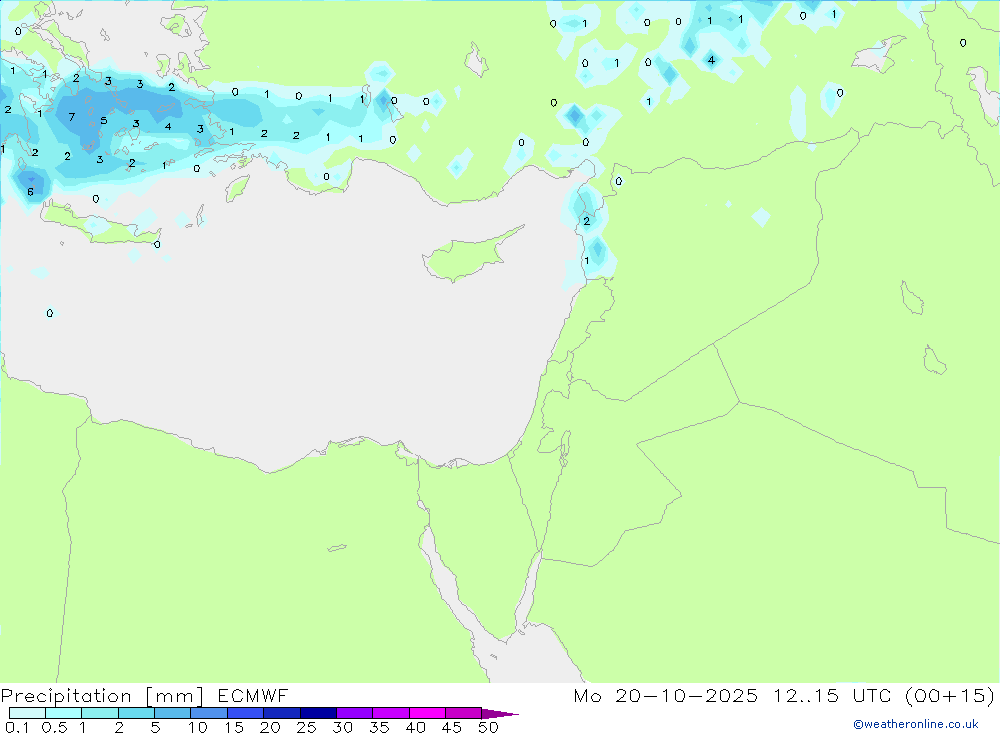Click the '20' legend scale label

(270, 727)
